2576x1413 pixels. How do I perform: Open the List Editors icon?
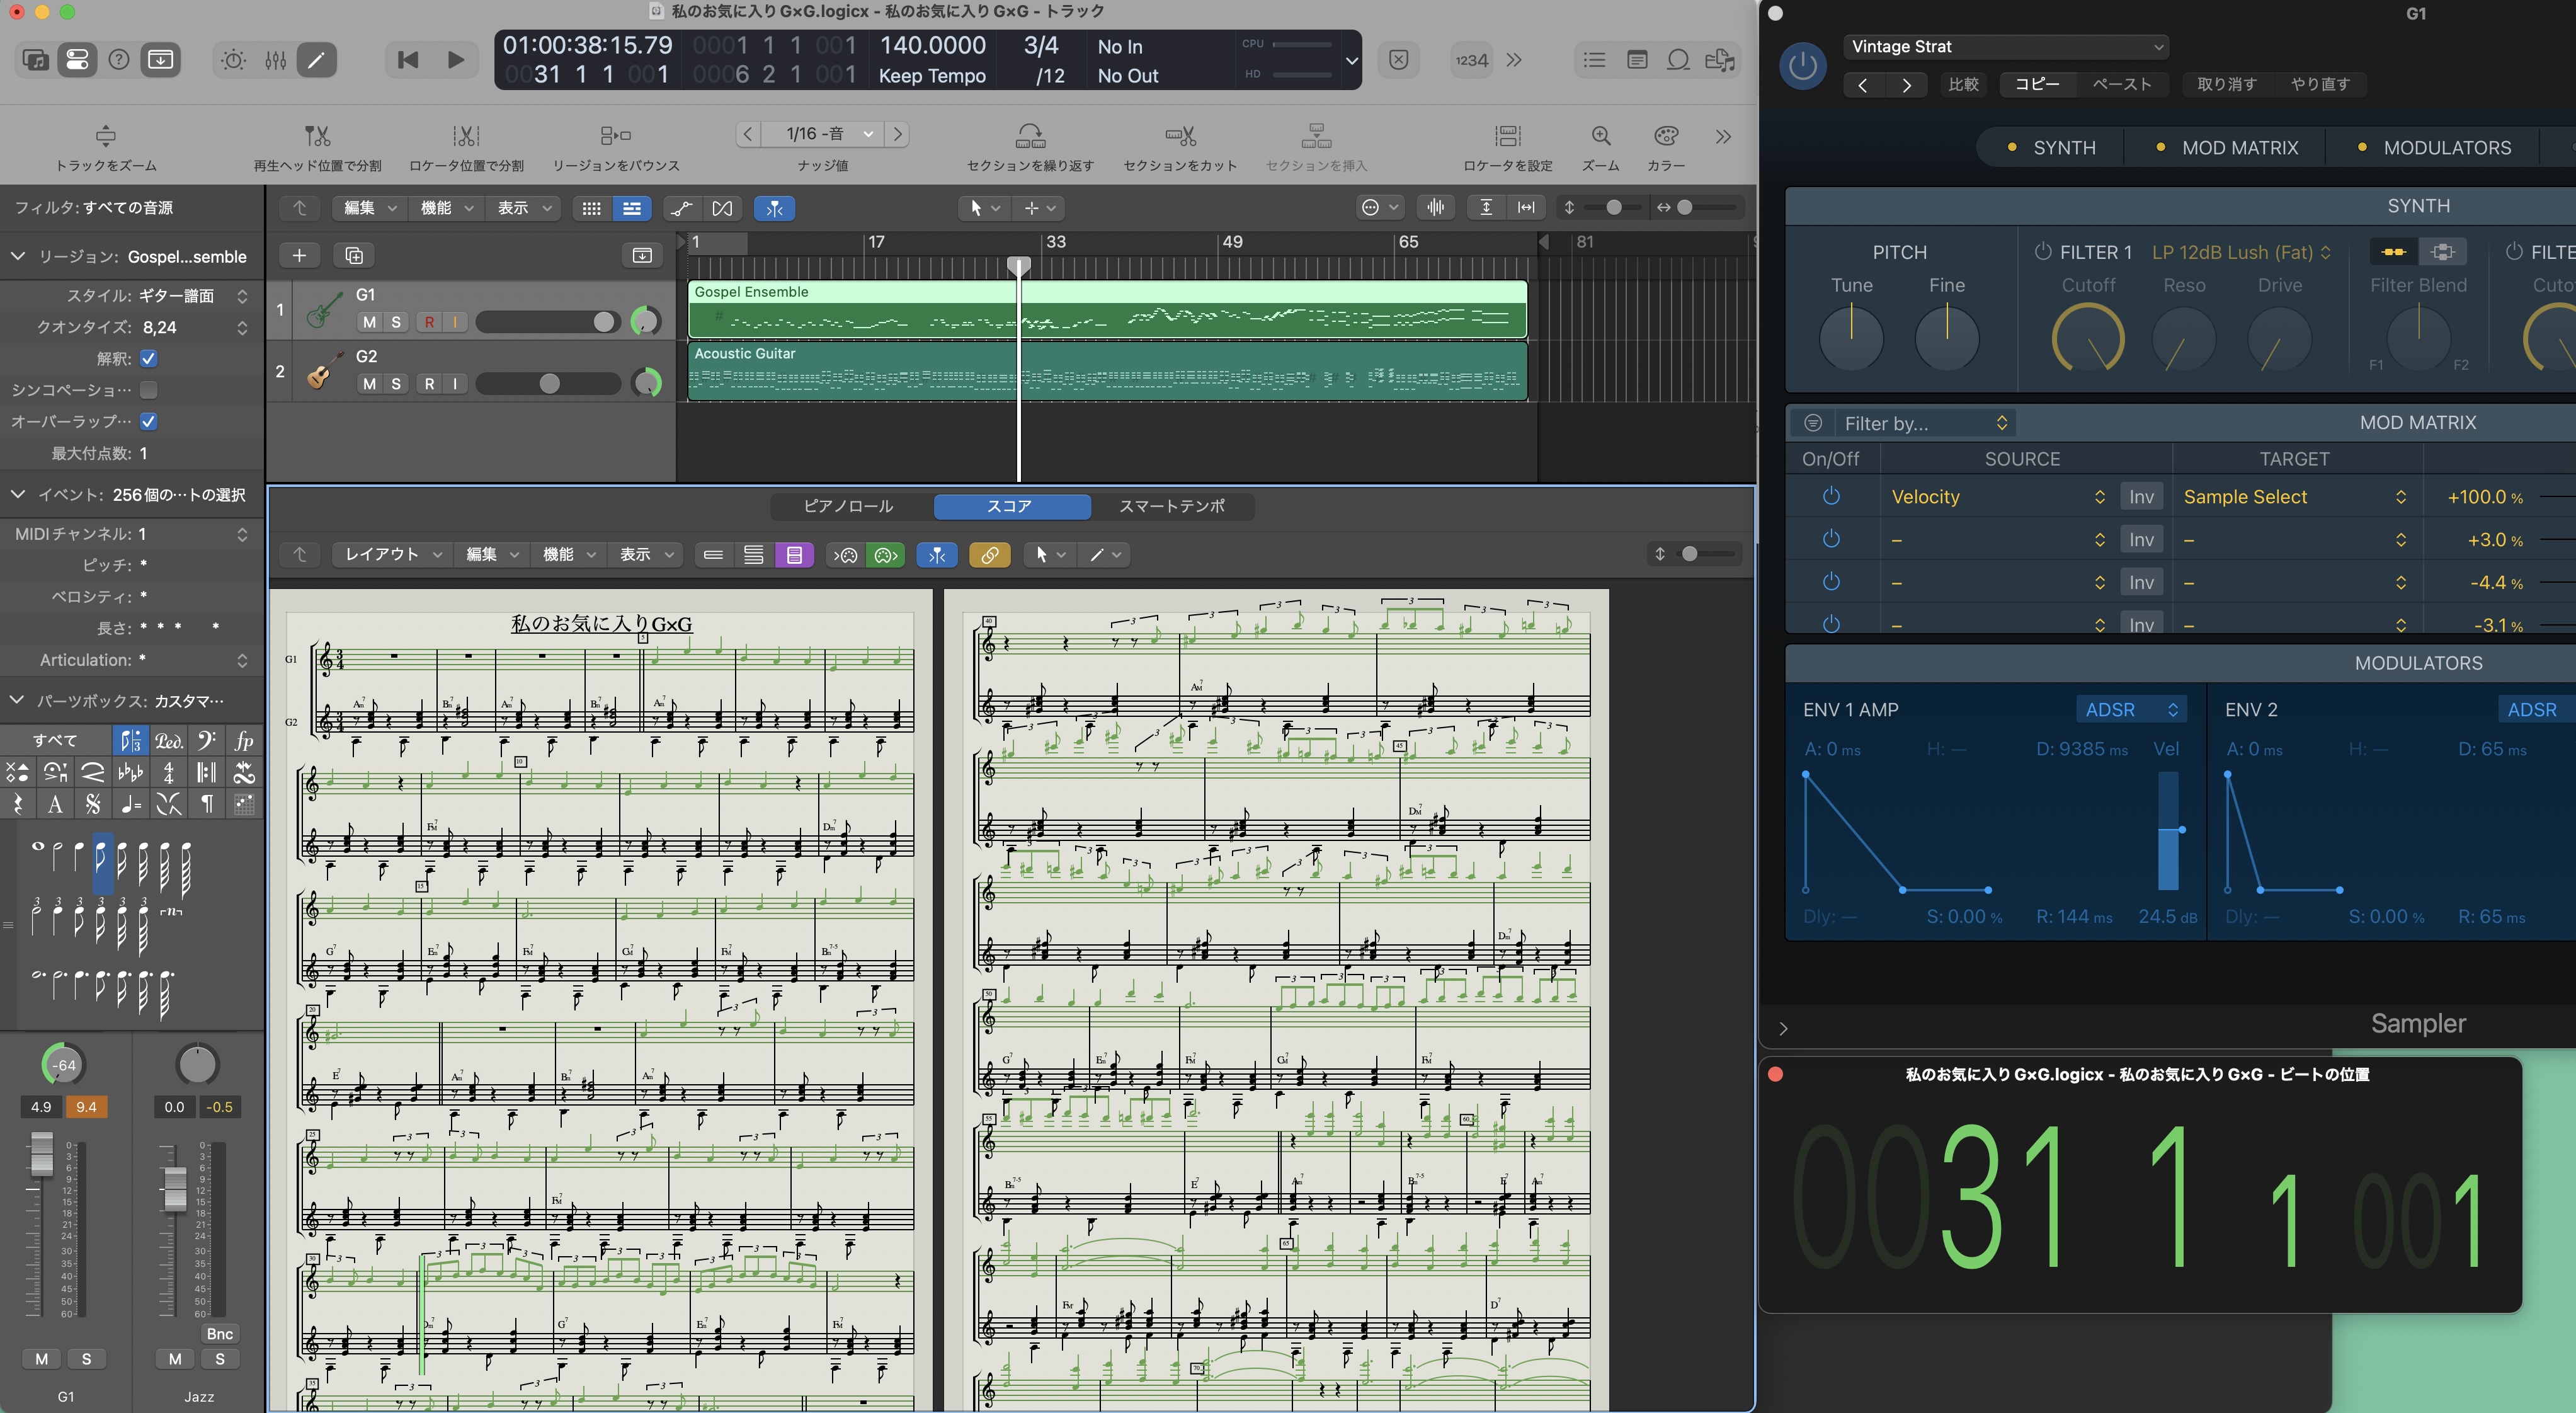[1594, 60]
